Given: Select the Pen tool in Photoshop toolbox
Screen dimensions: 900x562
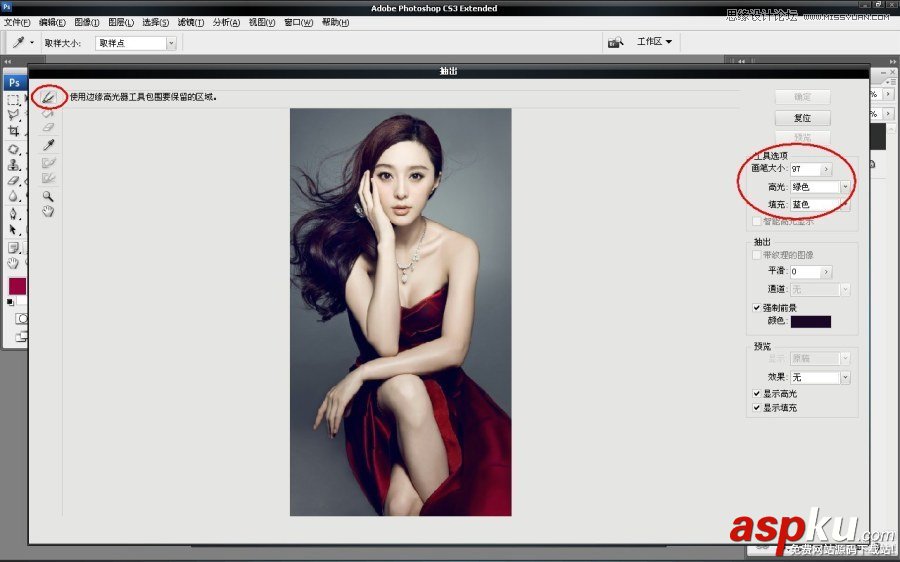Looking at the screenshot, I should [13, 214].
